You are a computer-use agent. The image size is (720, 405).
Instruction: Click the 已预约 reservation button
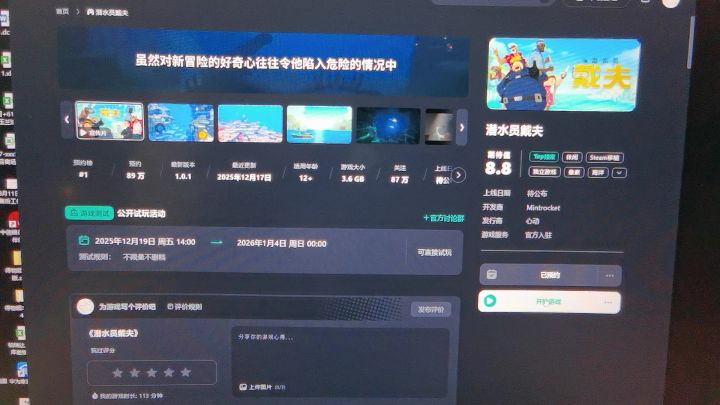550,275
